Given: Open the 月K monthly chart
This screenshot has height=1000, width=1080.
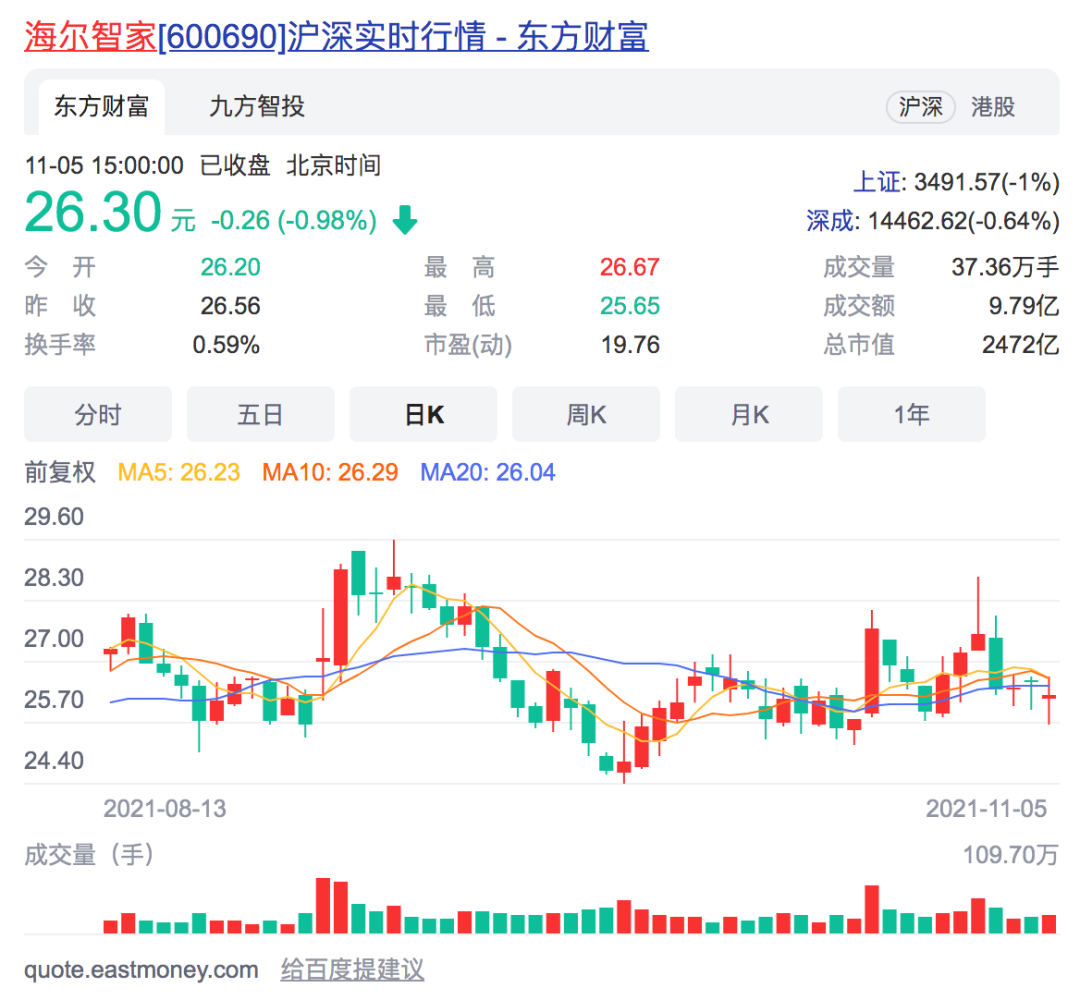Looking at the screenshot, I should click(748, 414).
